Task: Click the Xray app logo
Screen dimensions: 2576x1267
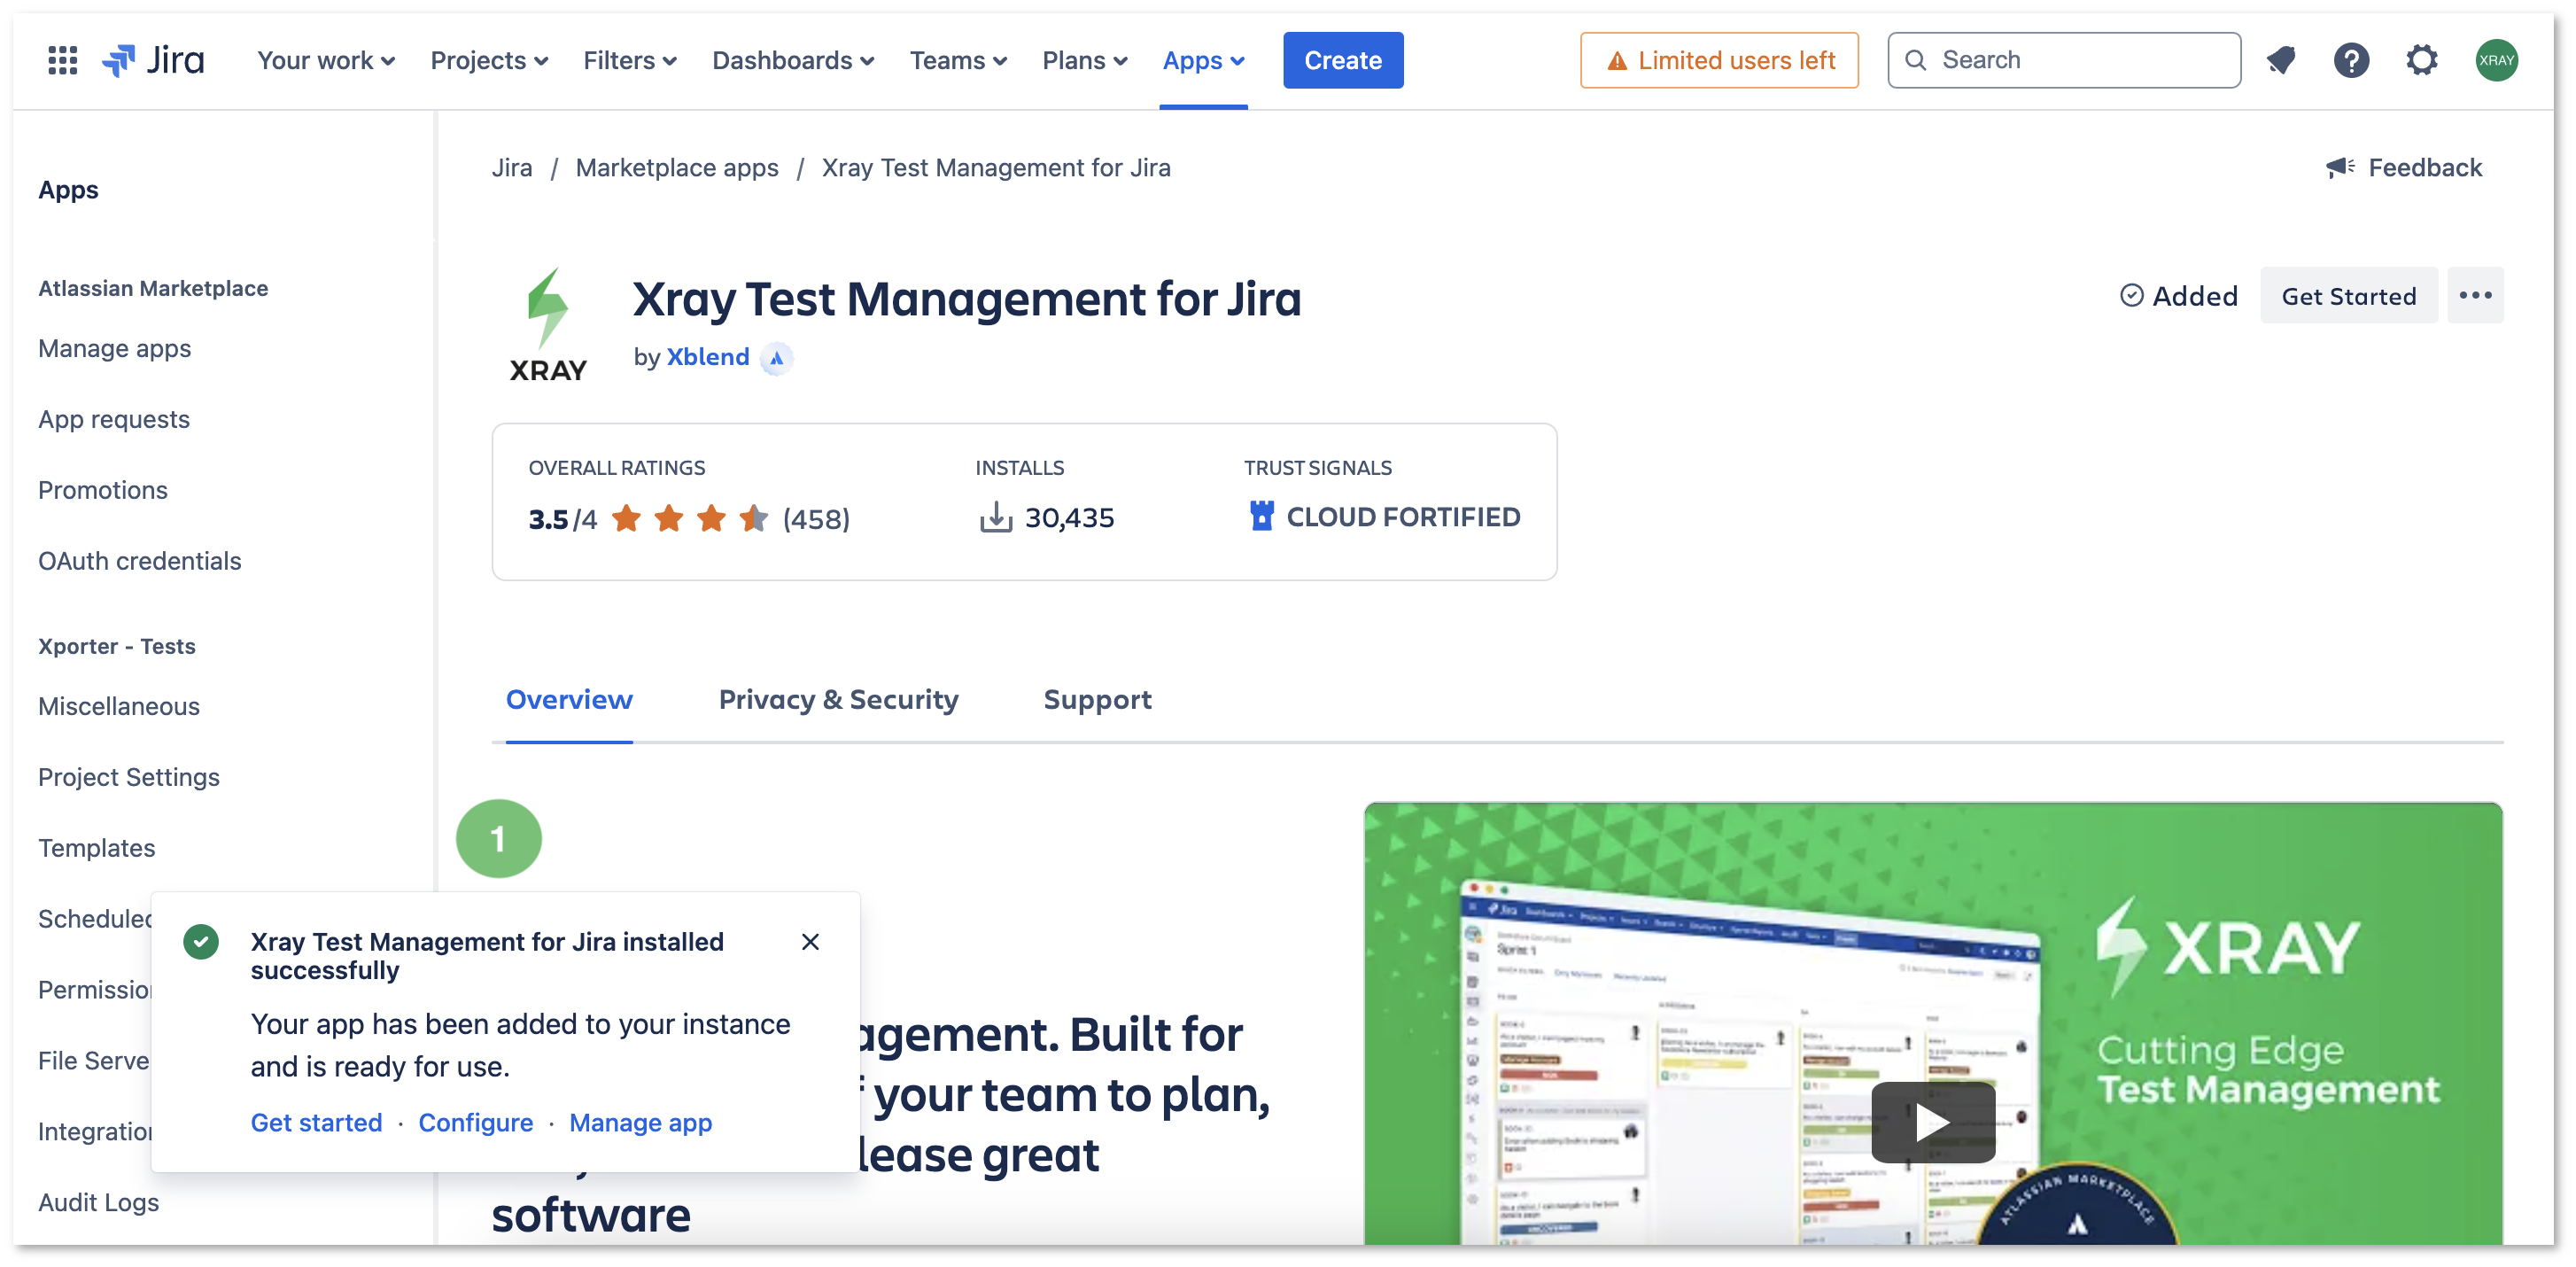Action: coord(548,325)
